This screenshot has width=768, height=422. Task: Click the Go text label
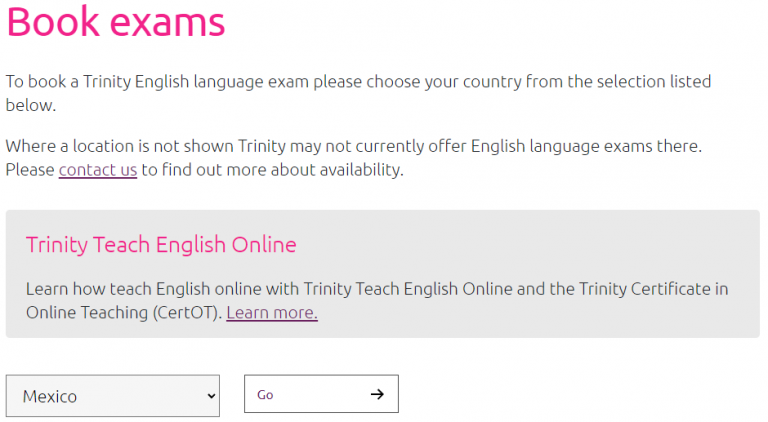click(x=265, y=395)
